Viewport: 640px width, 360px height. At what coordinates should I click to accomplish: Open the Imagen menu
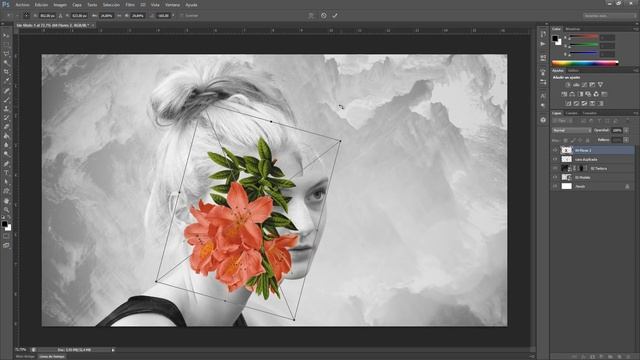click(x=60, y=5)
